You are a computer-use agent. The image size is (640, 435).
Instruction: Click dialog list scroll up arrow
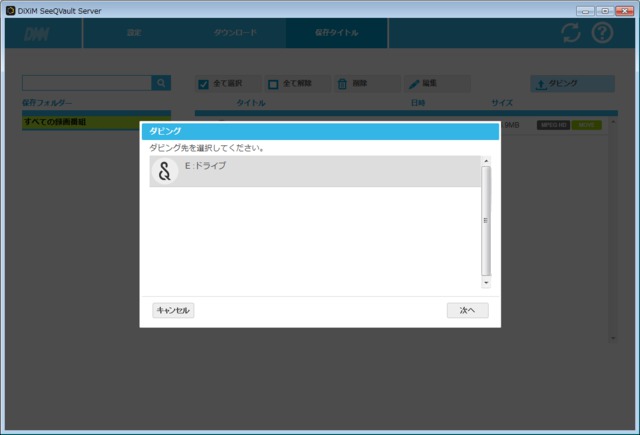[x=486, y=161]
